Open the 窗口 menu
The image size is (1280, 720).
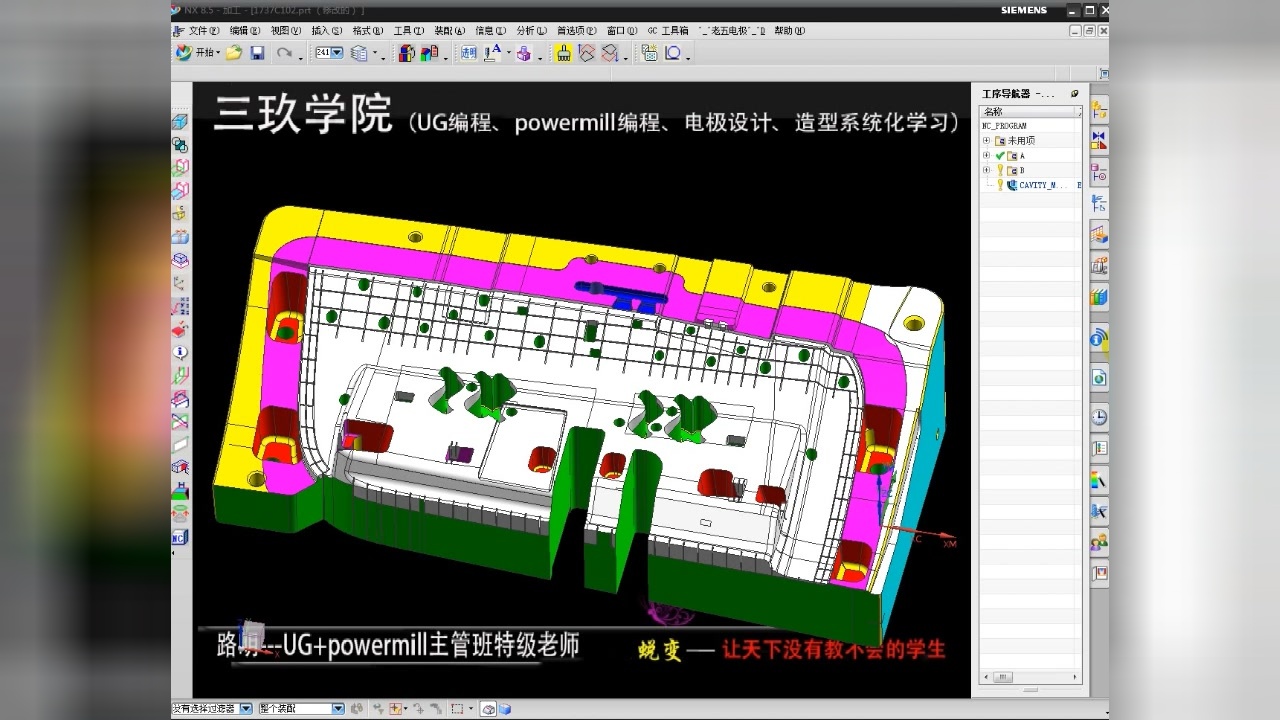[622, 31]
